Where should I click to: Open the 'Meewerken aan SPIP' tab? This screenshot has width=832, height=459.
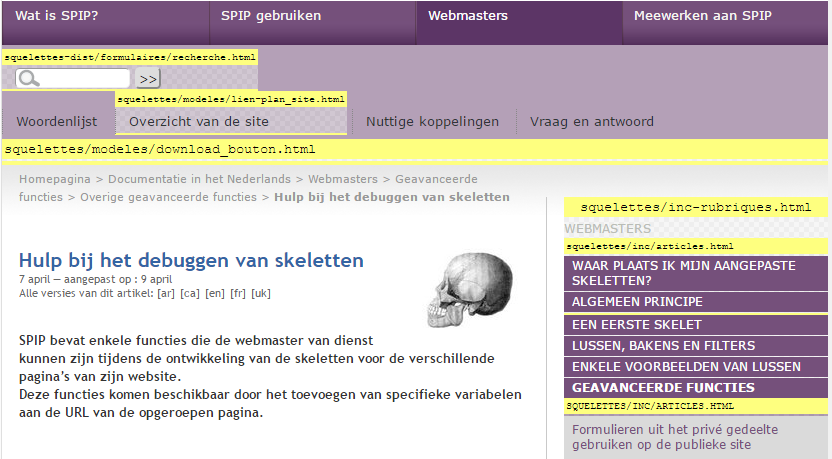pos(702,16)
